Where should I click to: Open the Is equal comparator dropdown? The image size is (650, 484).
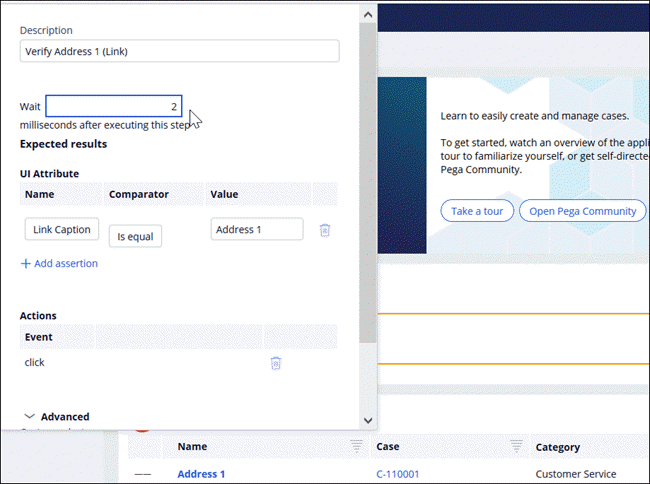click(x=135, y=236)
